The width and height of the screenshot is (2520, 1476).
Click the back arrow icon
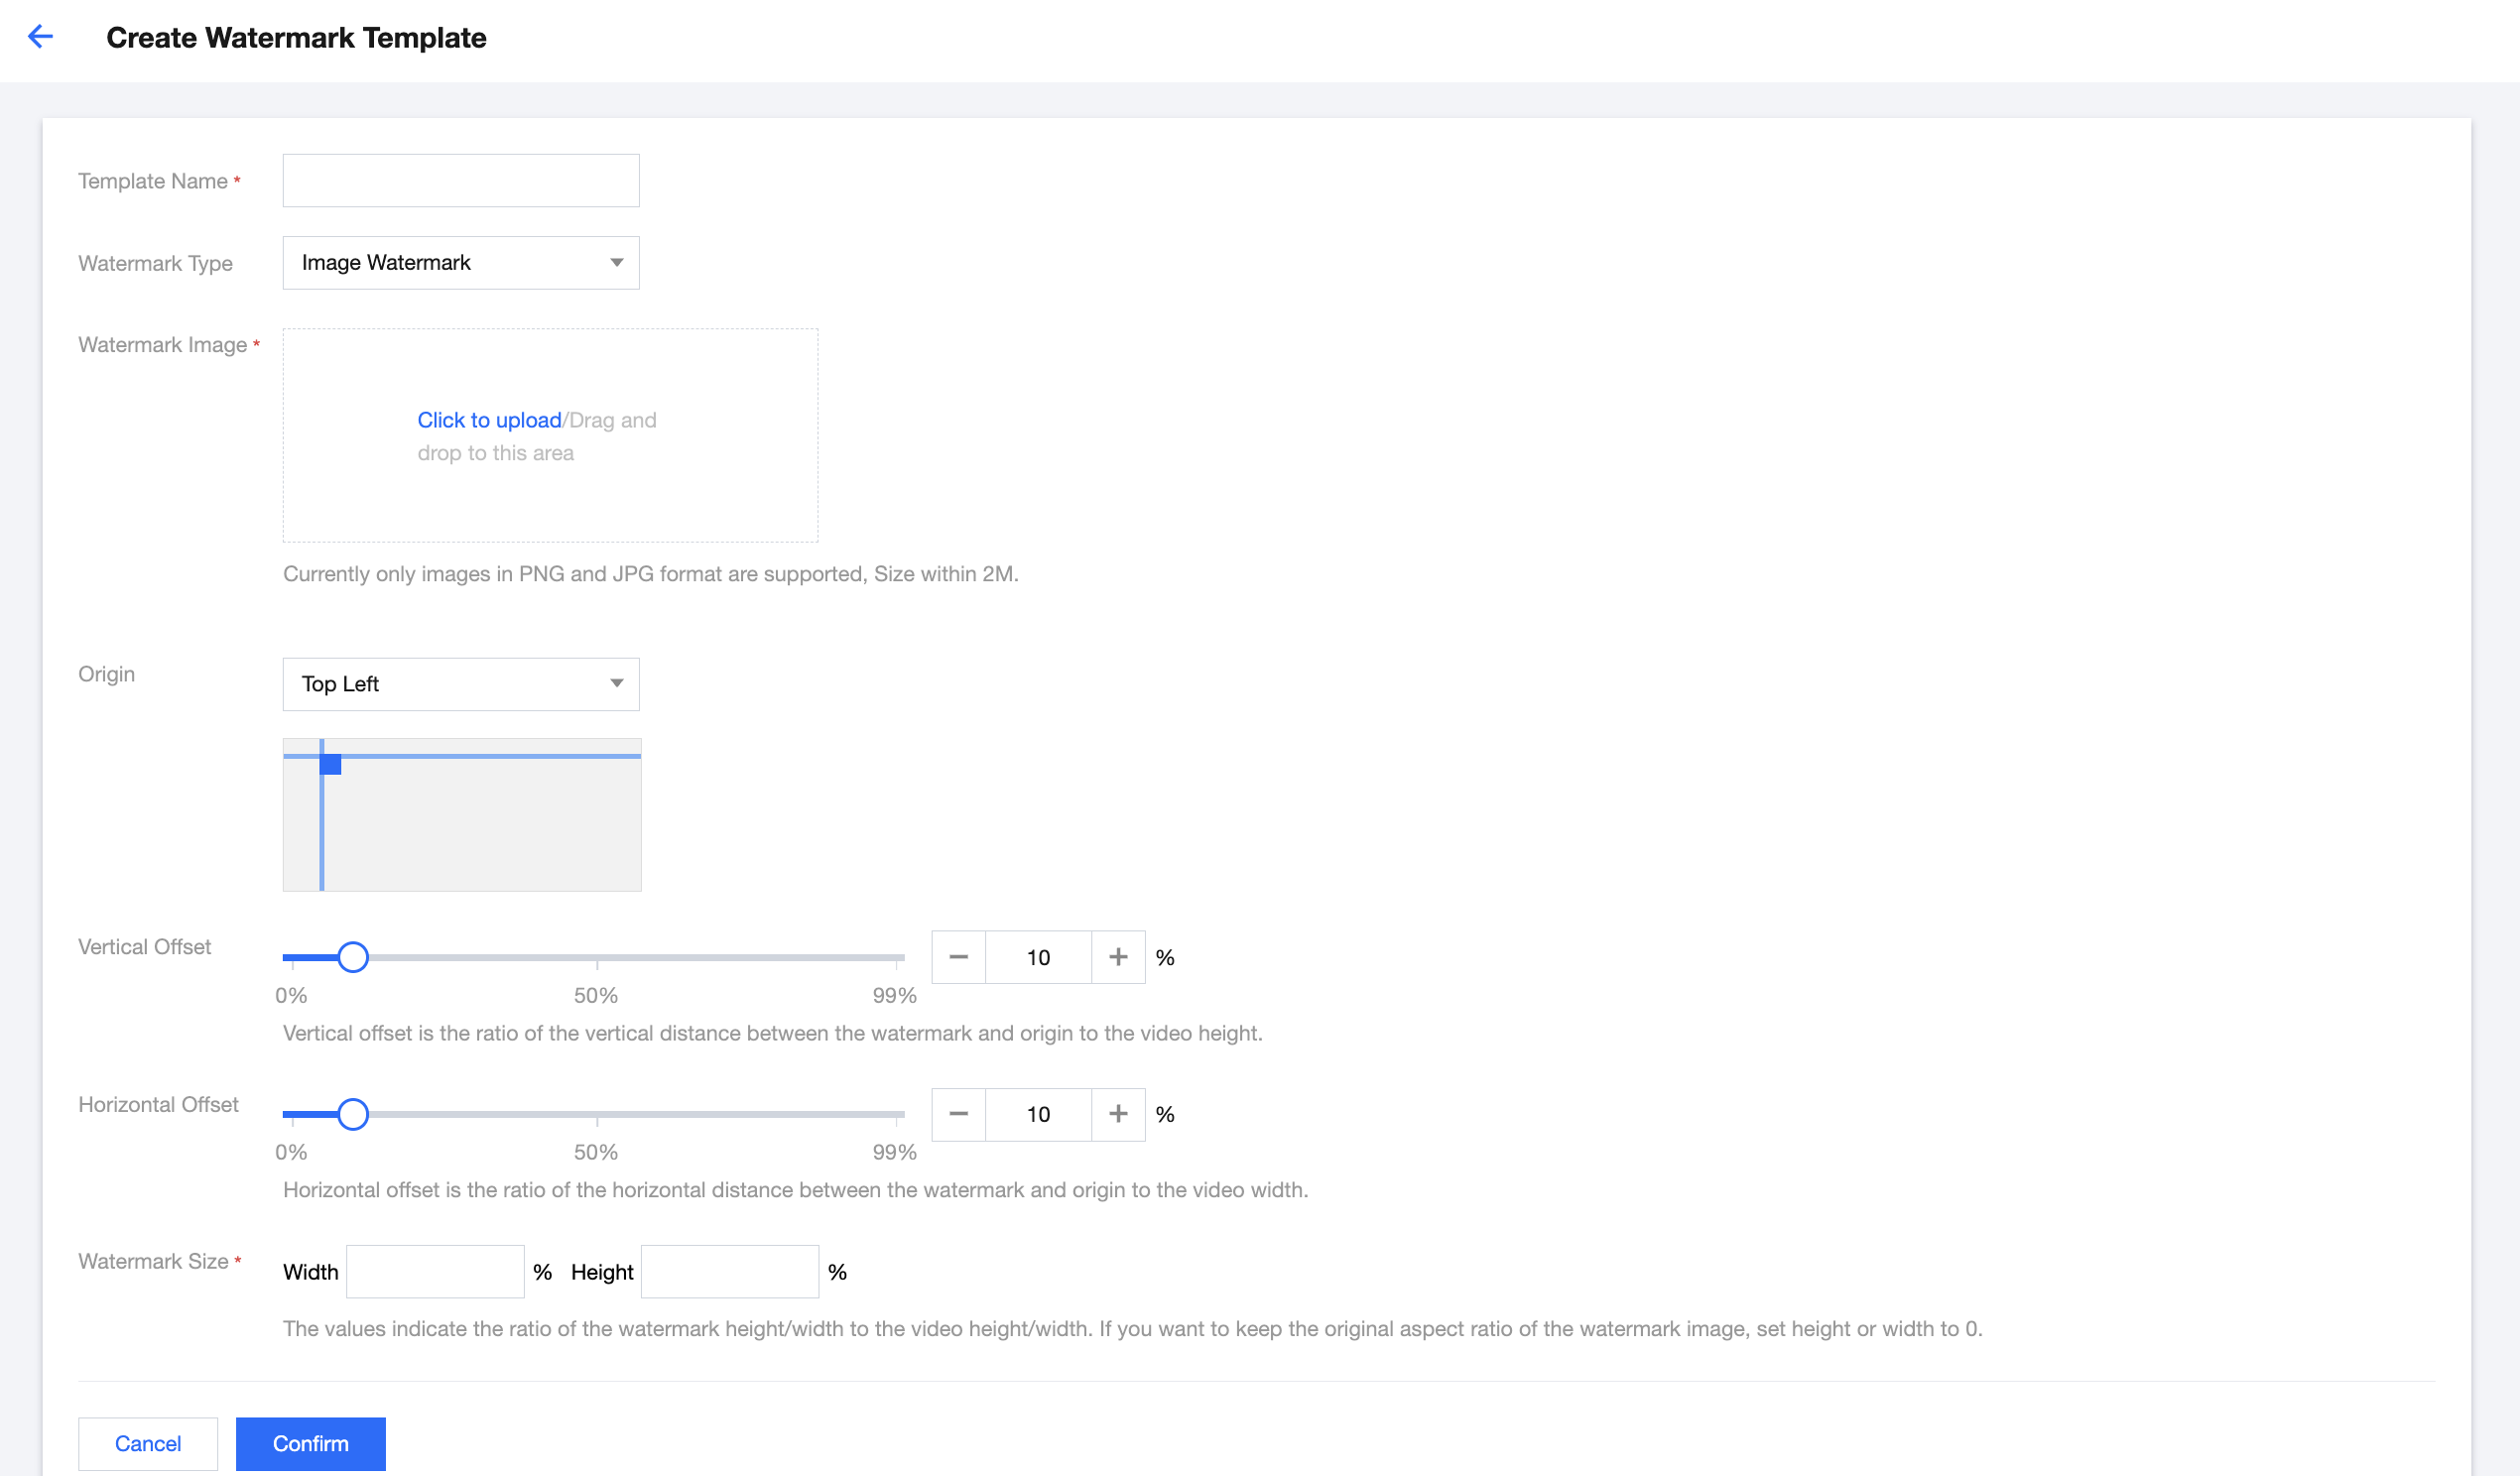coord(40,37)
